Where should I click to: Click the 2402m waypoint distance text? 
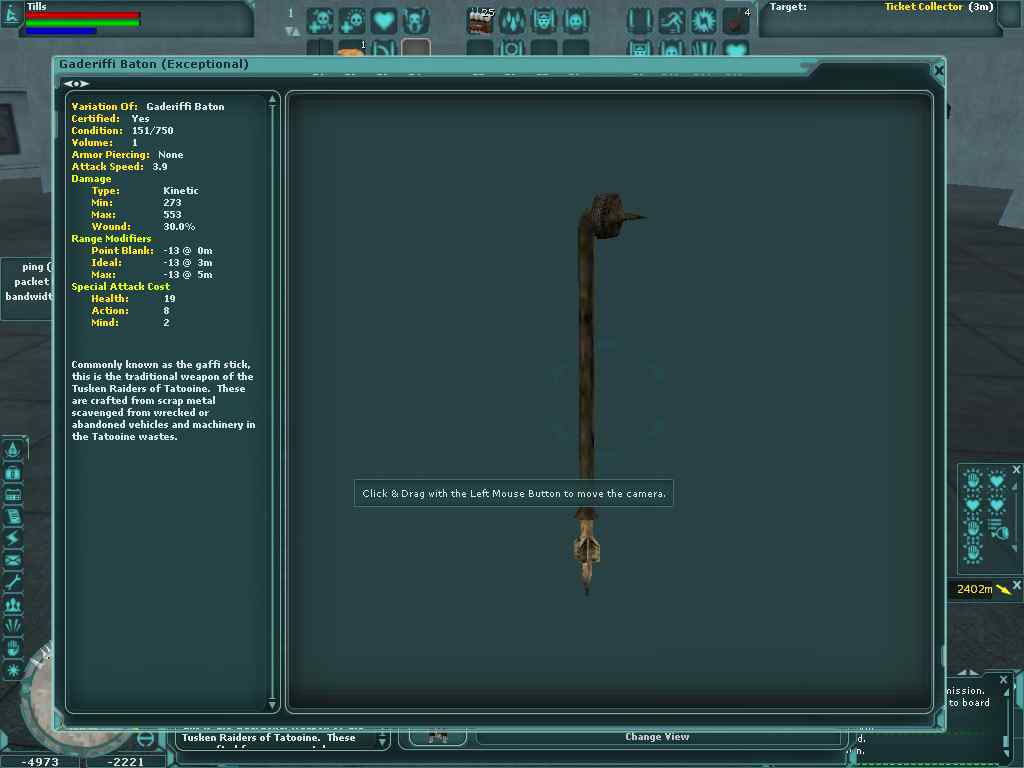[974, 589]
